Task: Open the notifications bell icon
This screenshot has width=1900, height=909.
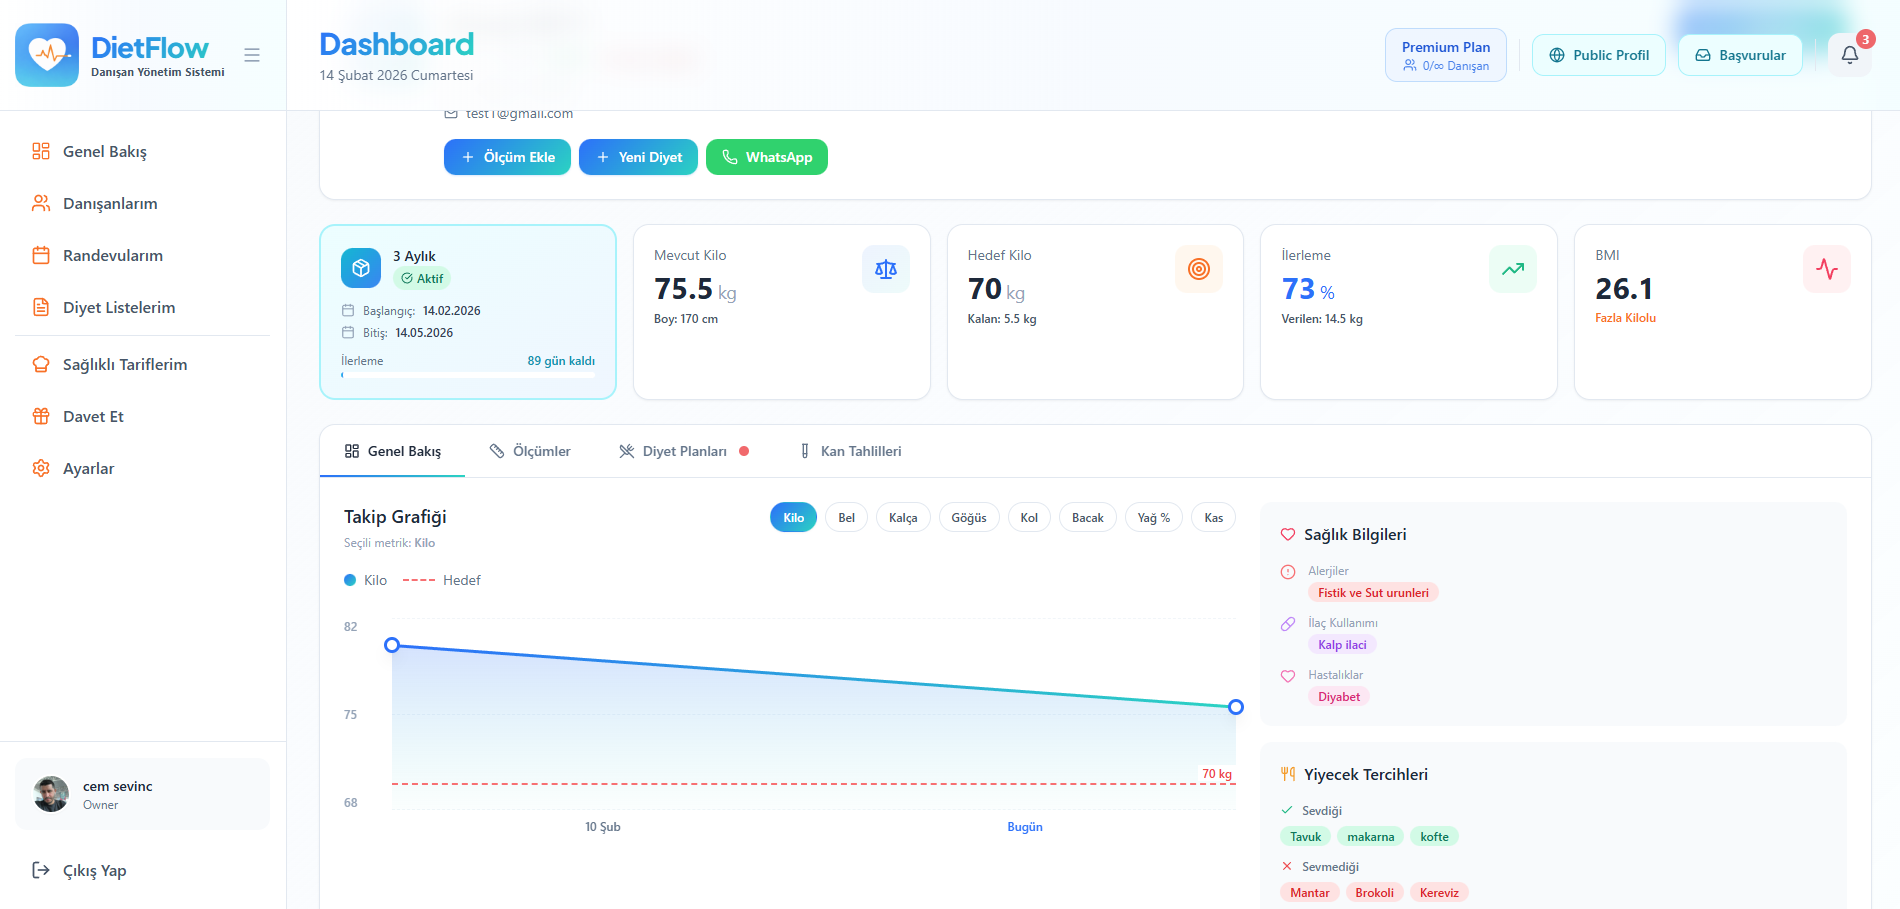Action: [1849, 55]
